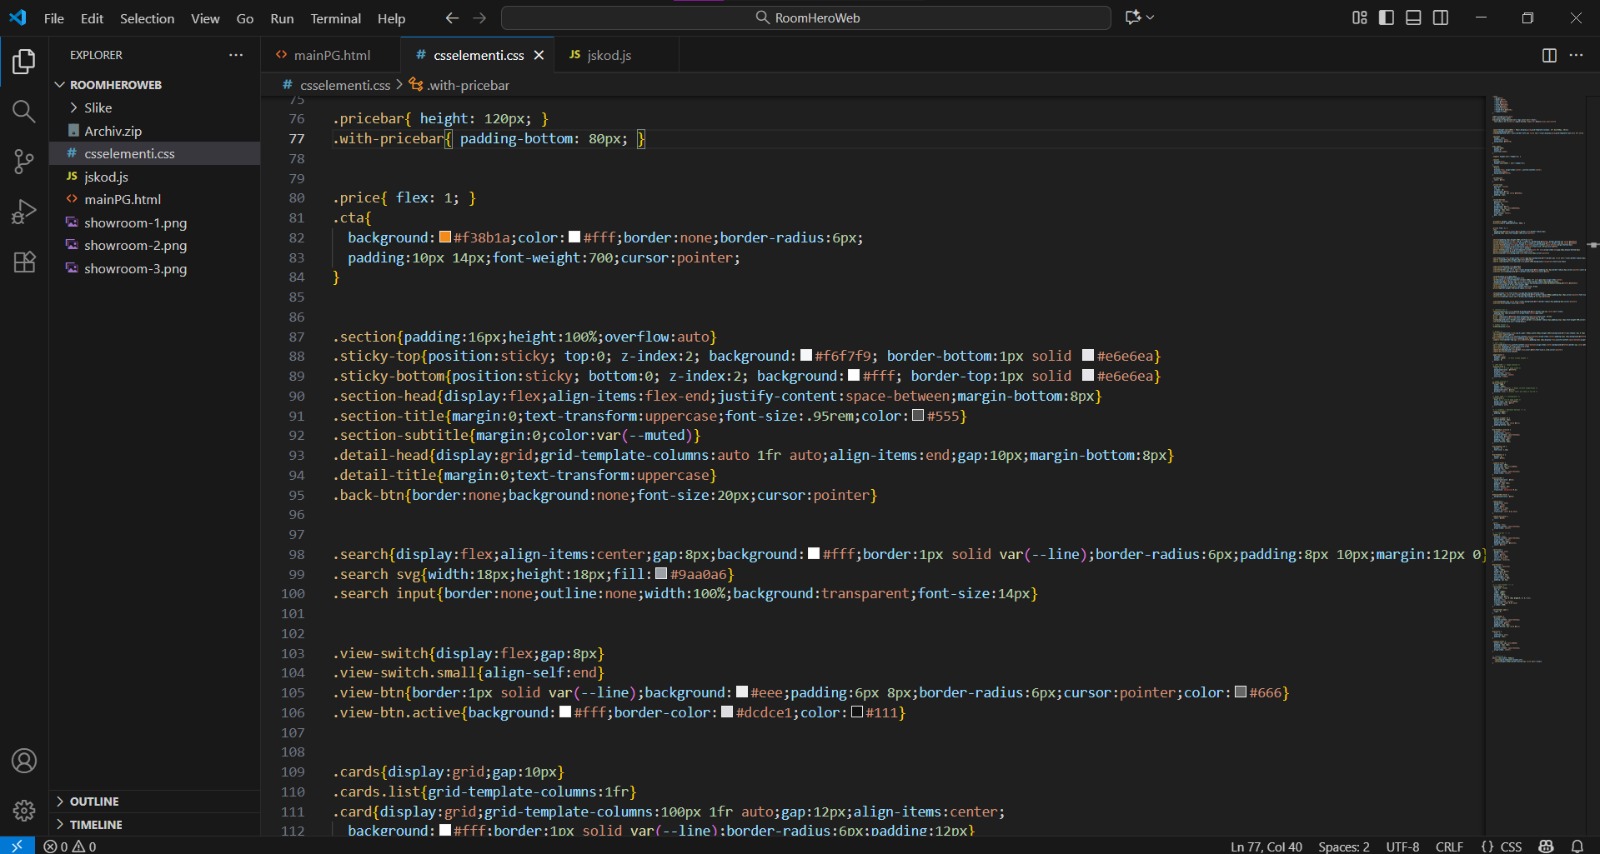This screenshot has width=1600, height=854.
Task: Open the Terminal menu
Action: [x=335, y=18]
